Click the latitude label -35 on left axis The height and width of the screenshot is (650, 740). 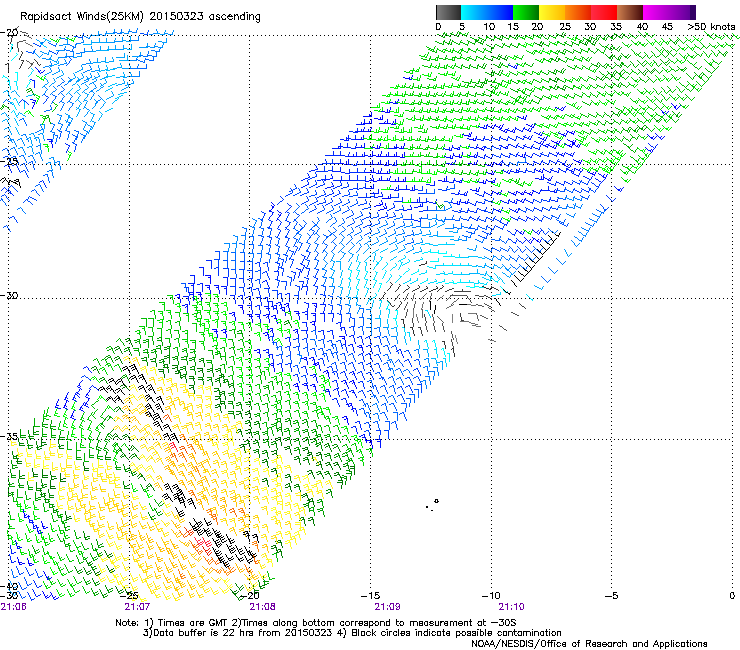(x=9, y=436)
